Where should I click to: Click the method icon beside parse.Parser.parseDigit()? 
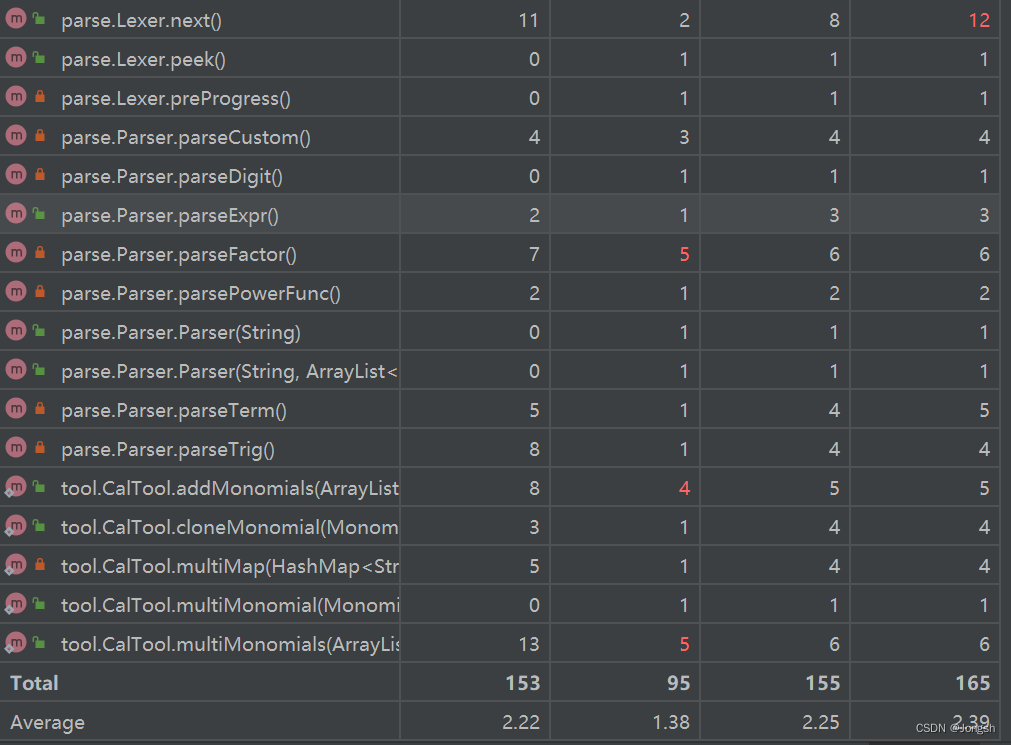coord(15,175)
